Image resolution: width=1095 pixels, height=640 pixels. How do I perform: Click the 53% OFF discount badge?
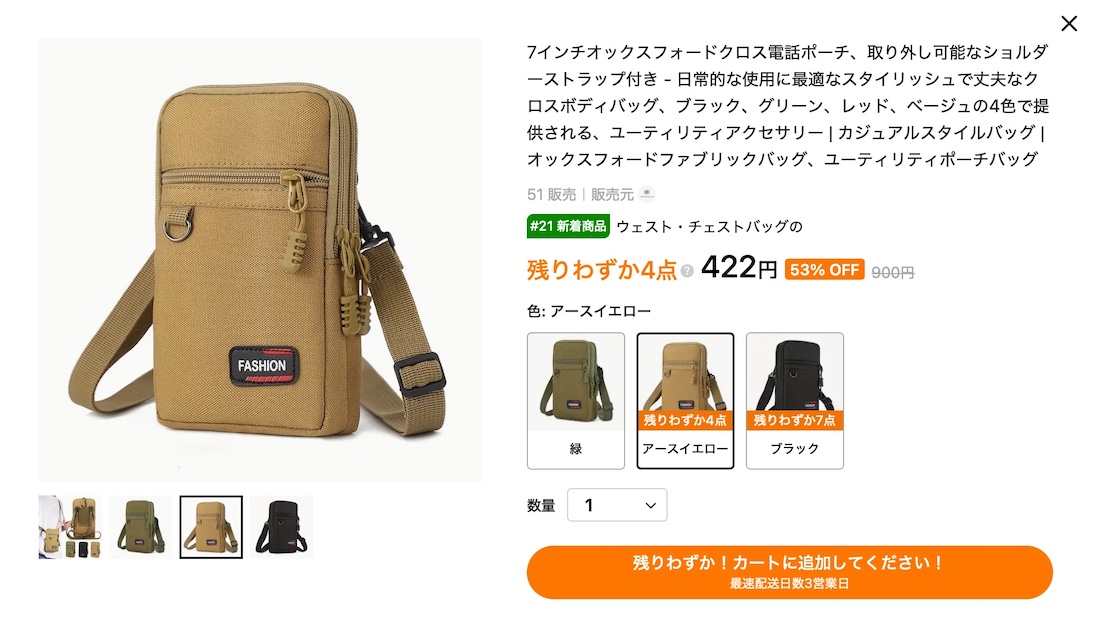pos(824,270)
